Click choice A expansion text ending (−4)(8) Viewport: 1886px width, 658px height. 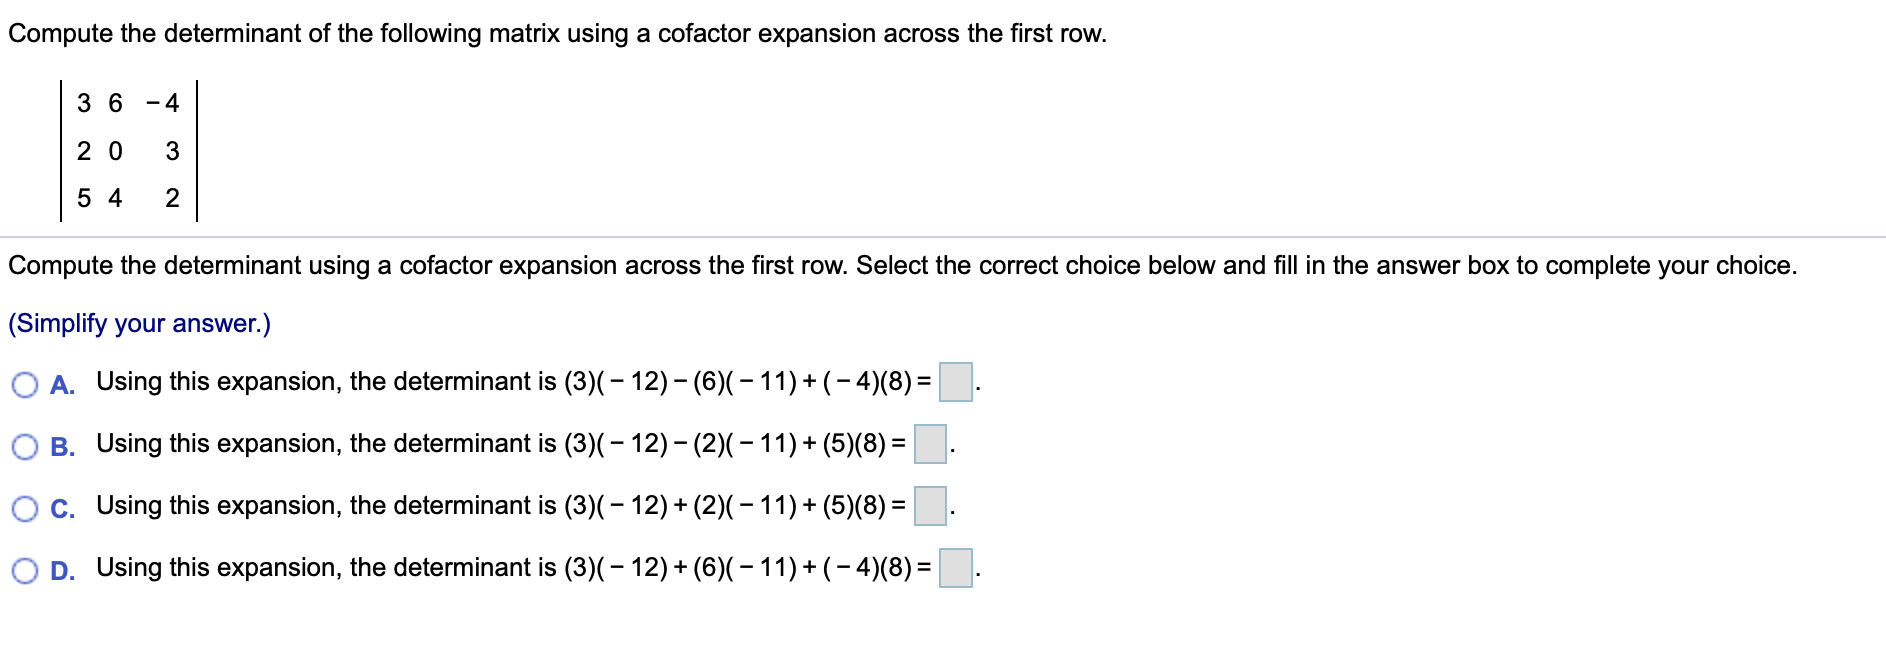point(739,382)
